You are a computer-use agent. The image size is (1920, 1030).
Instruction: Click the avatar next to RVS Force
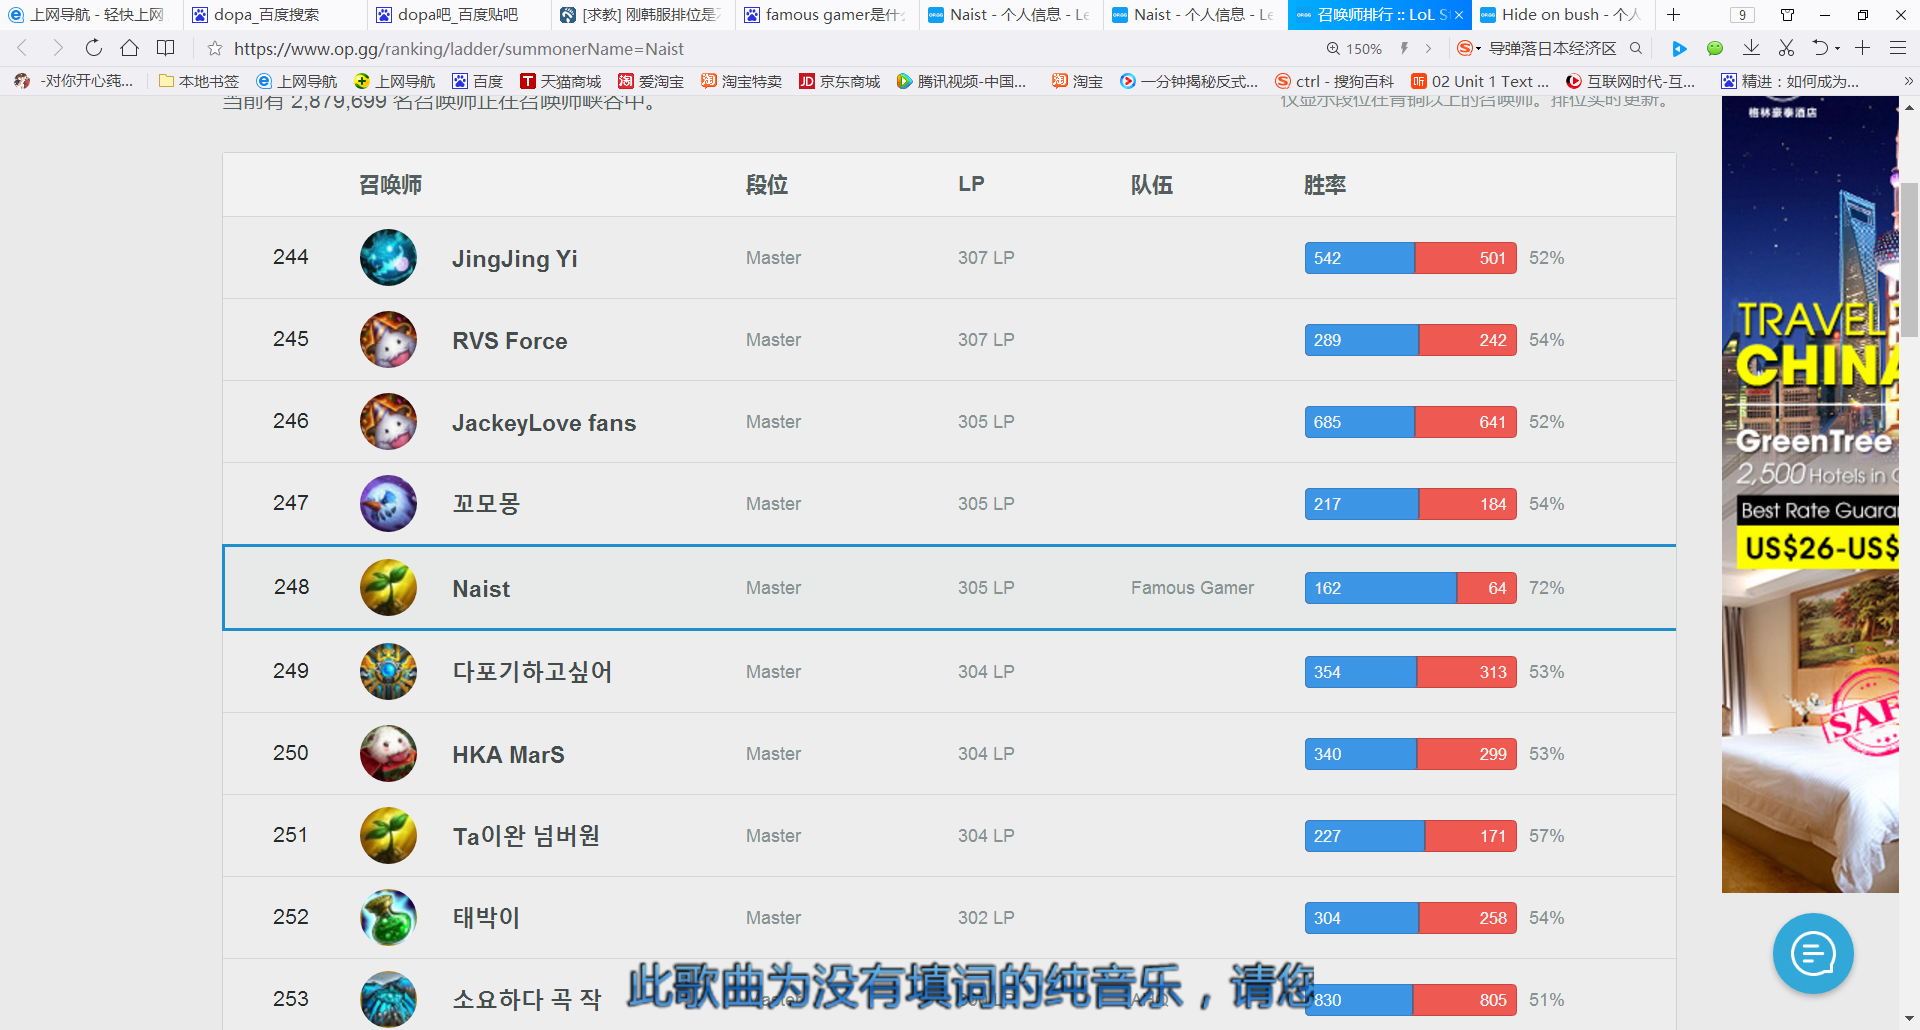388,340
